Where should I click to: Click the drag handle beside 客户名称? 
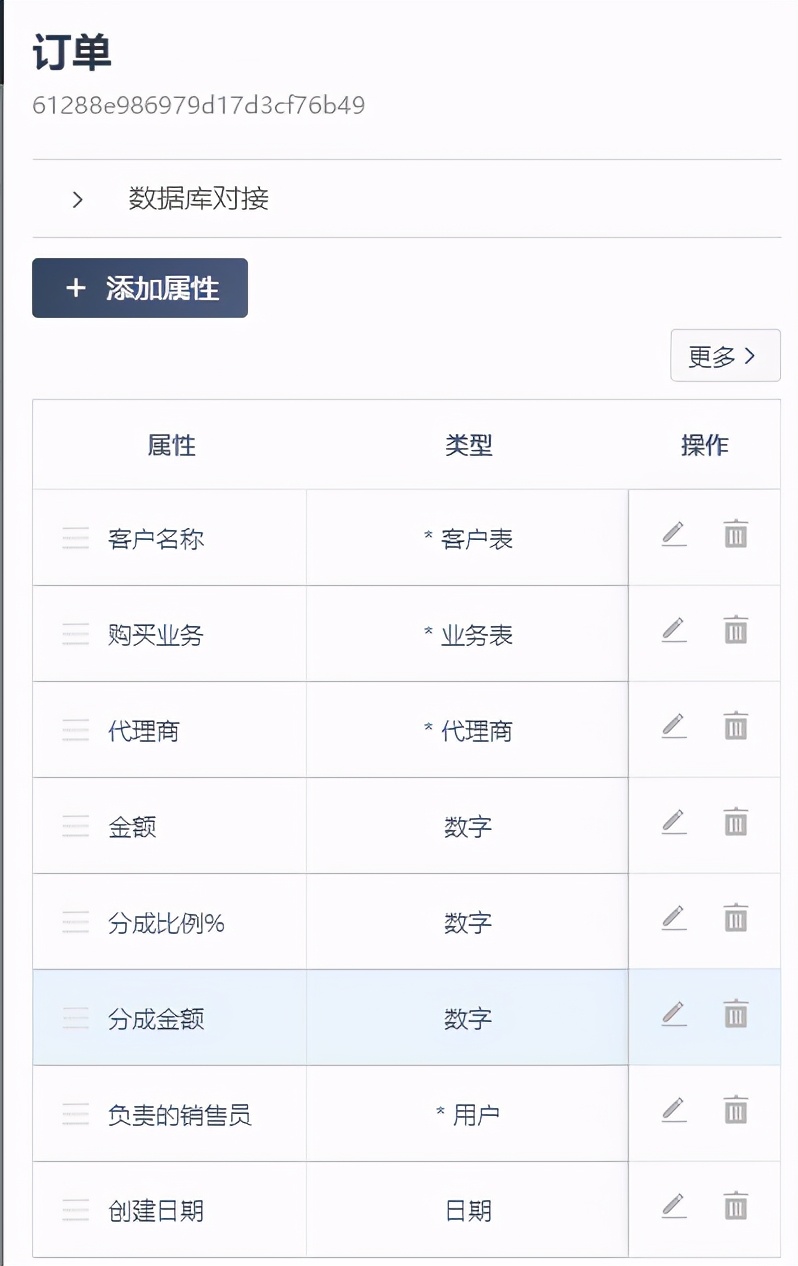click(x=75, y=538)
